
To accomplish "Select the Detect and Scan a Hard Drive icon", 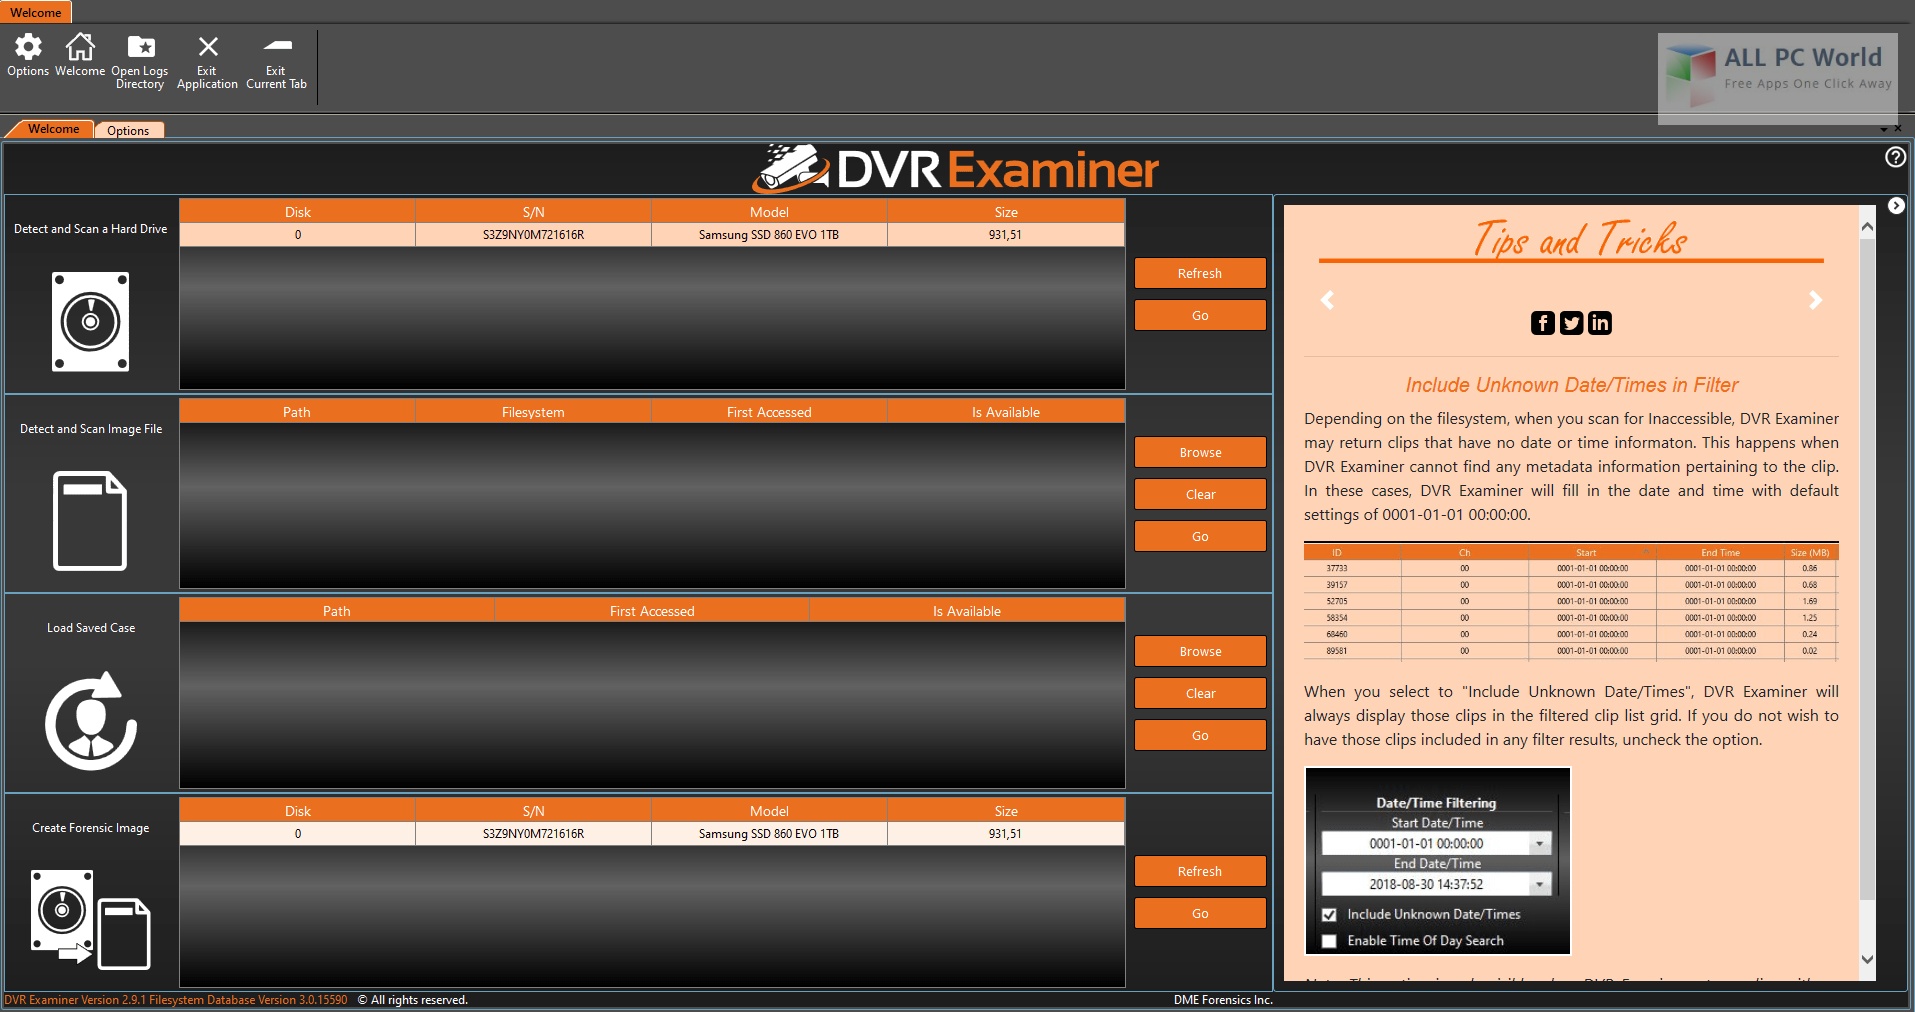I will coord(90,322).
